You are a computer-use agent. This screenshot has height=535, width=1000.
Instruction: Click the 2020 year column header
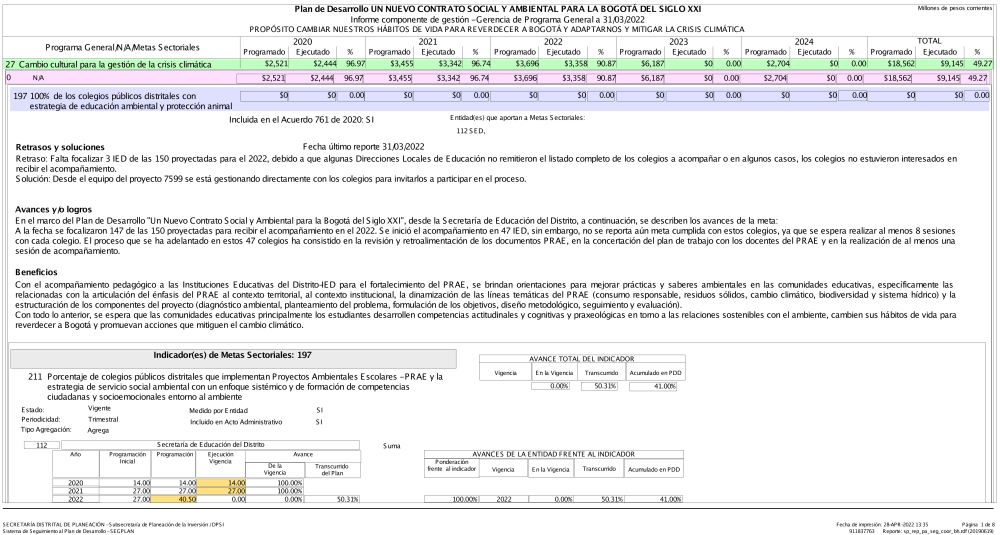[x=303, y=42]
